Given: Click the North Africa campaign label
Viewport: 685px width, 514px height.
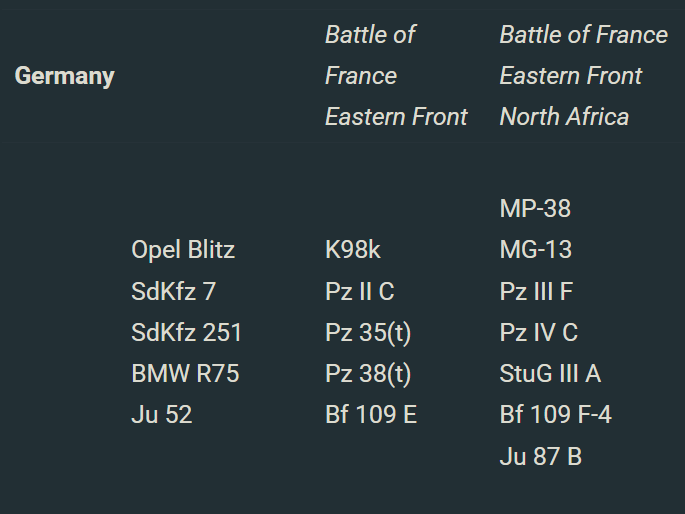Looking at the screenshot, I should tap(564, 117).
